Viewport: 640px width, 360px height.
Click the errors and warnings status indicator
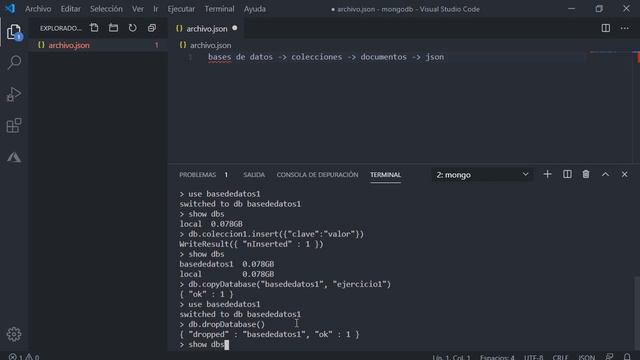pos(24,357)
